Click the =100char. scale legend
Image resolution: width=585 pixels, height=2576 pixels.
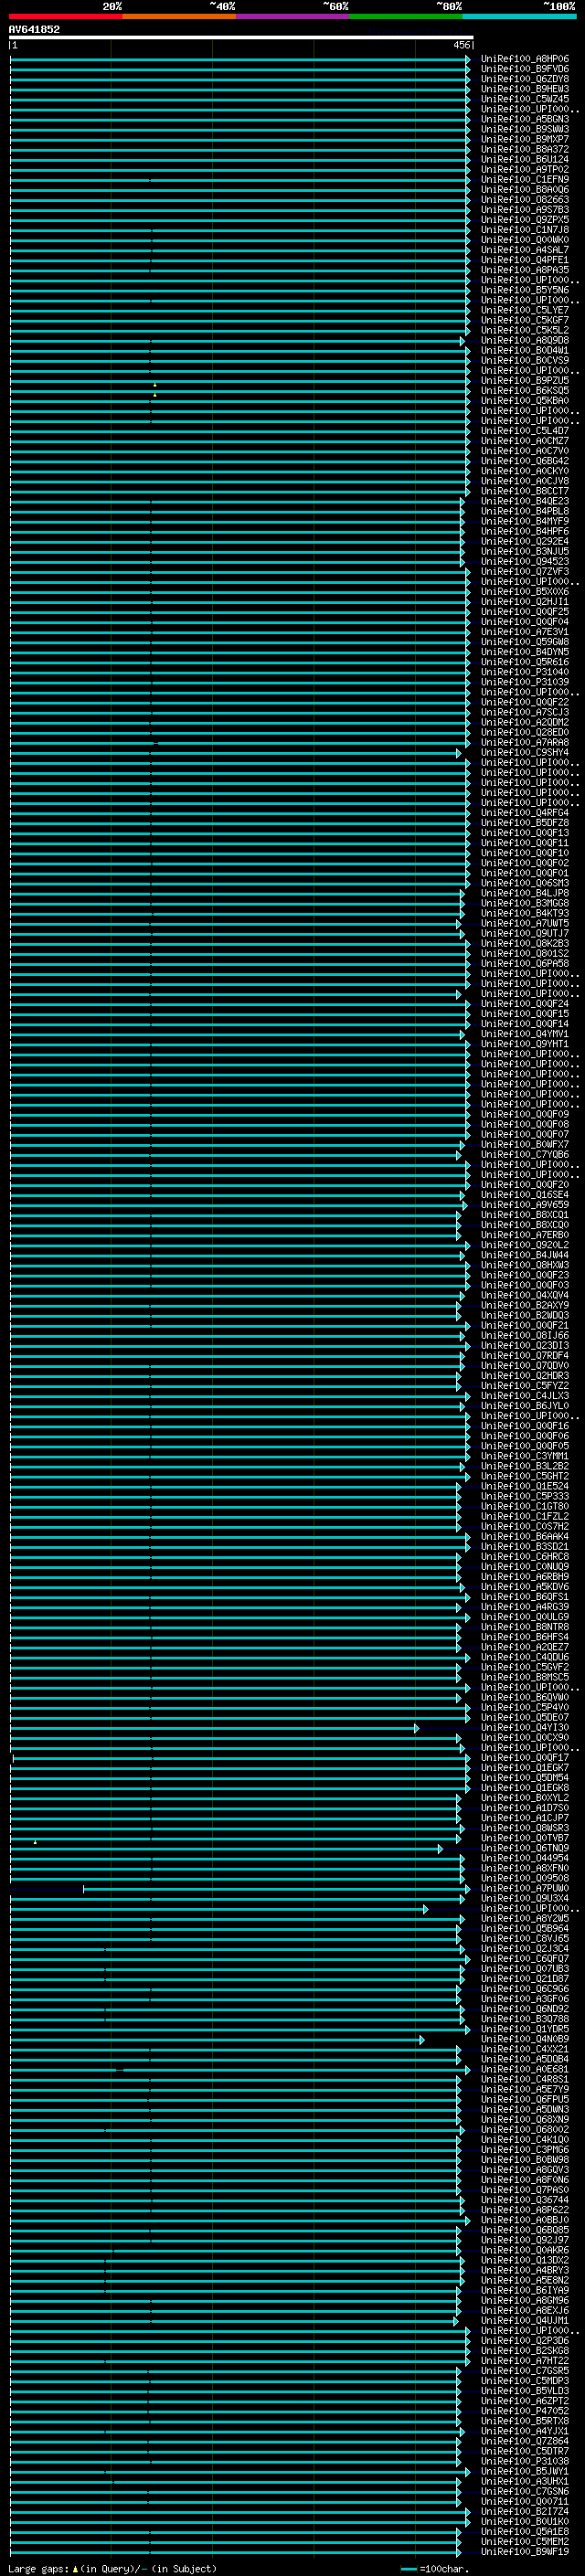coord(436,2569)
